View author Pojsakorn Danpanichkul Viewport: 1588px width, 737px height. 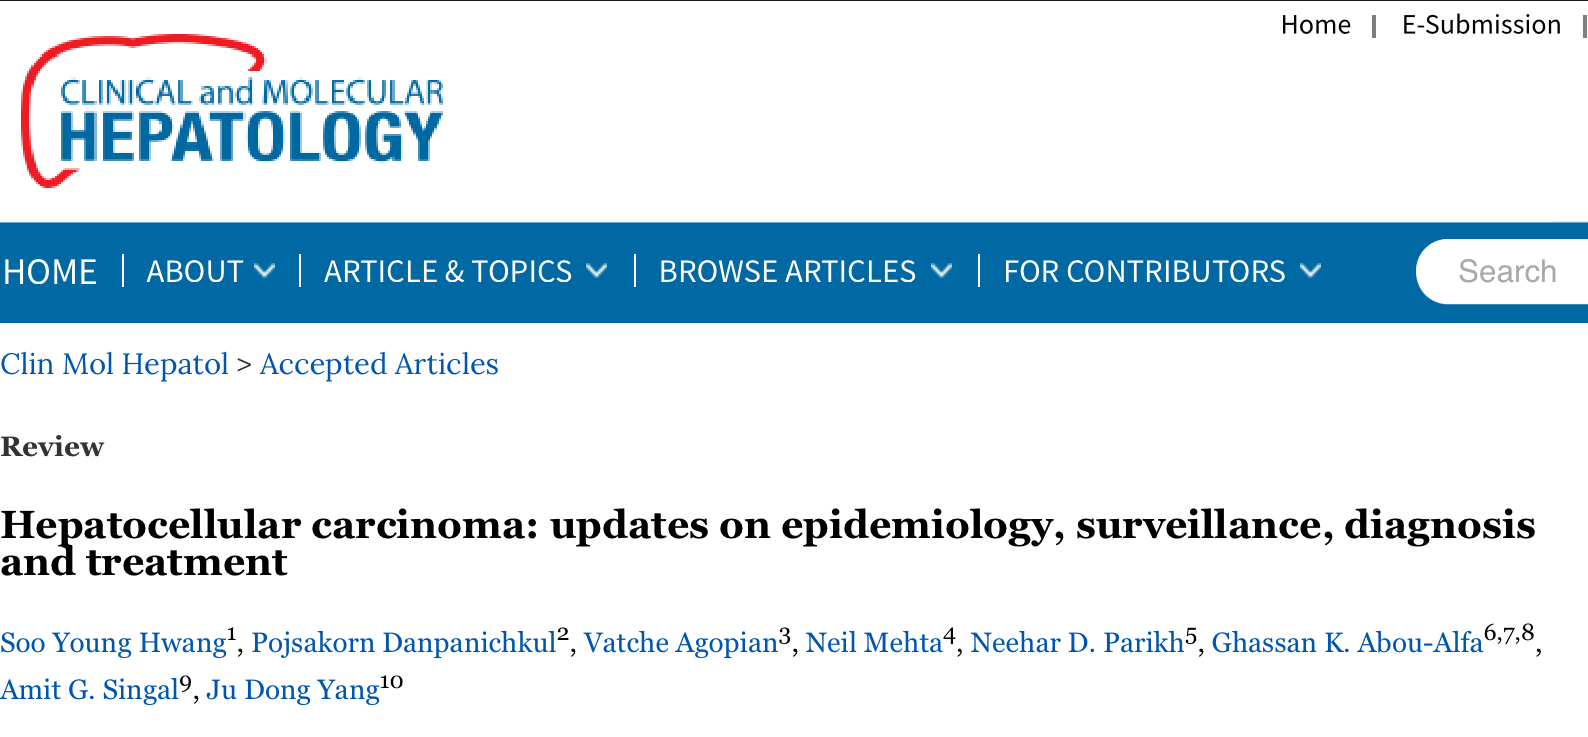404,643
